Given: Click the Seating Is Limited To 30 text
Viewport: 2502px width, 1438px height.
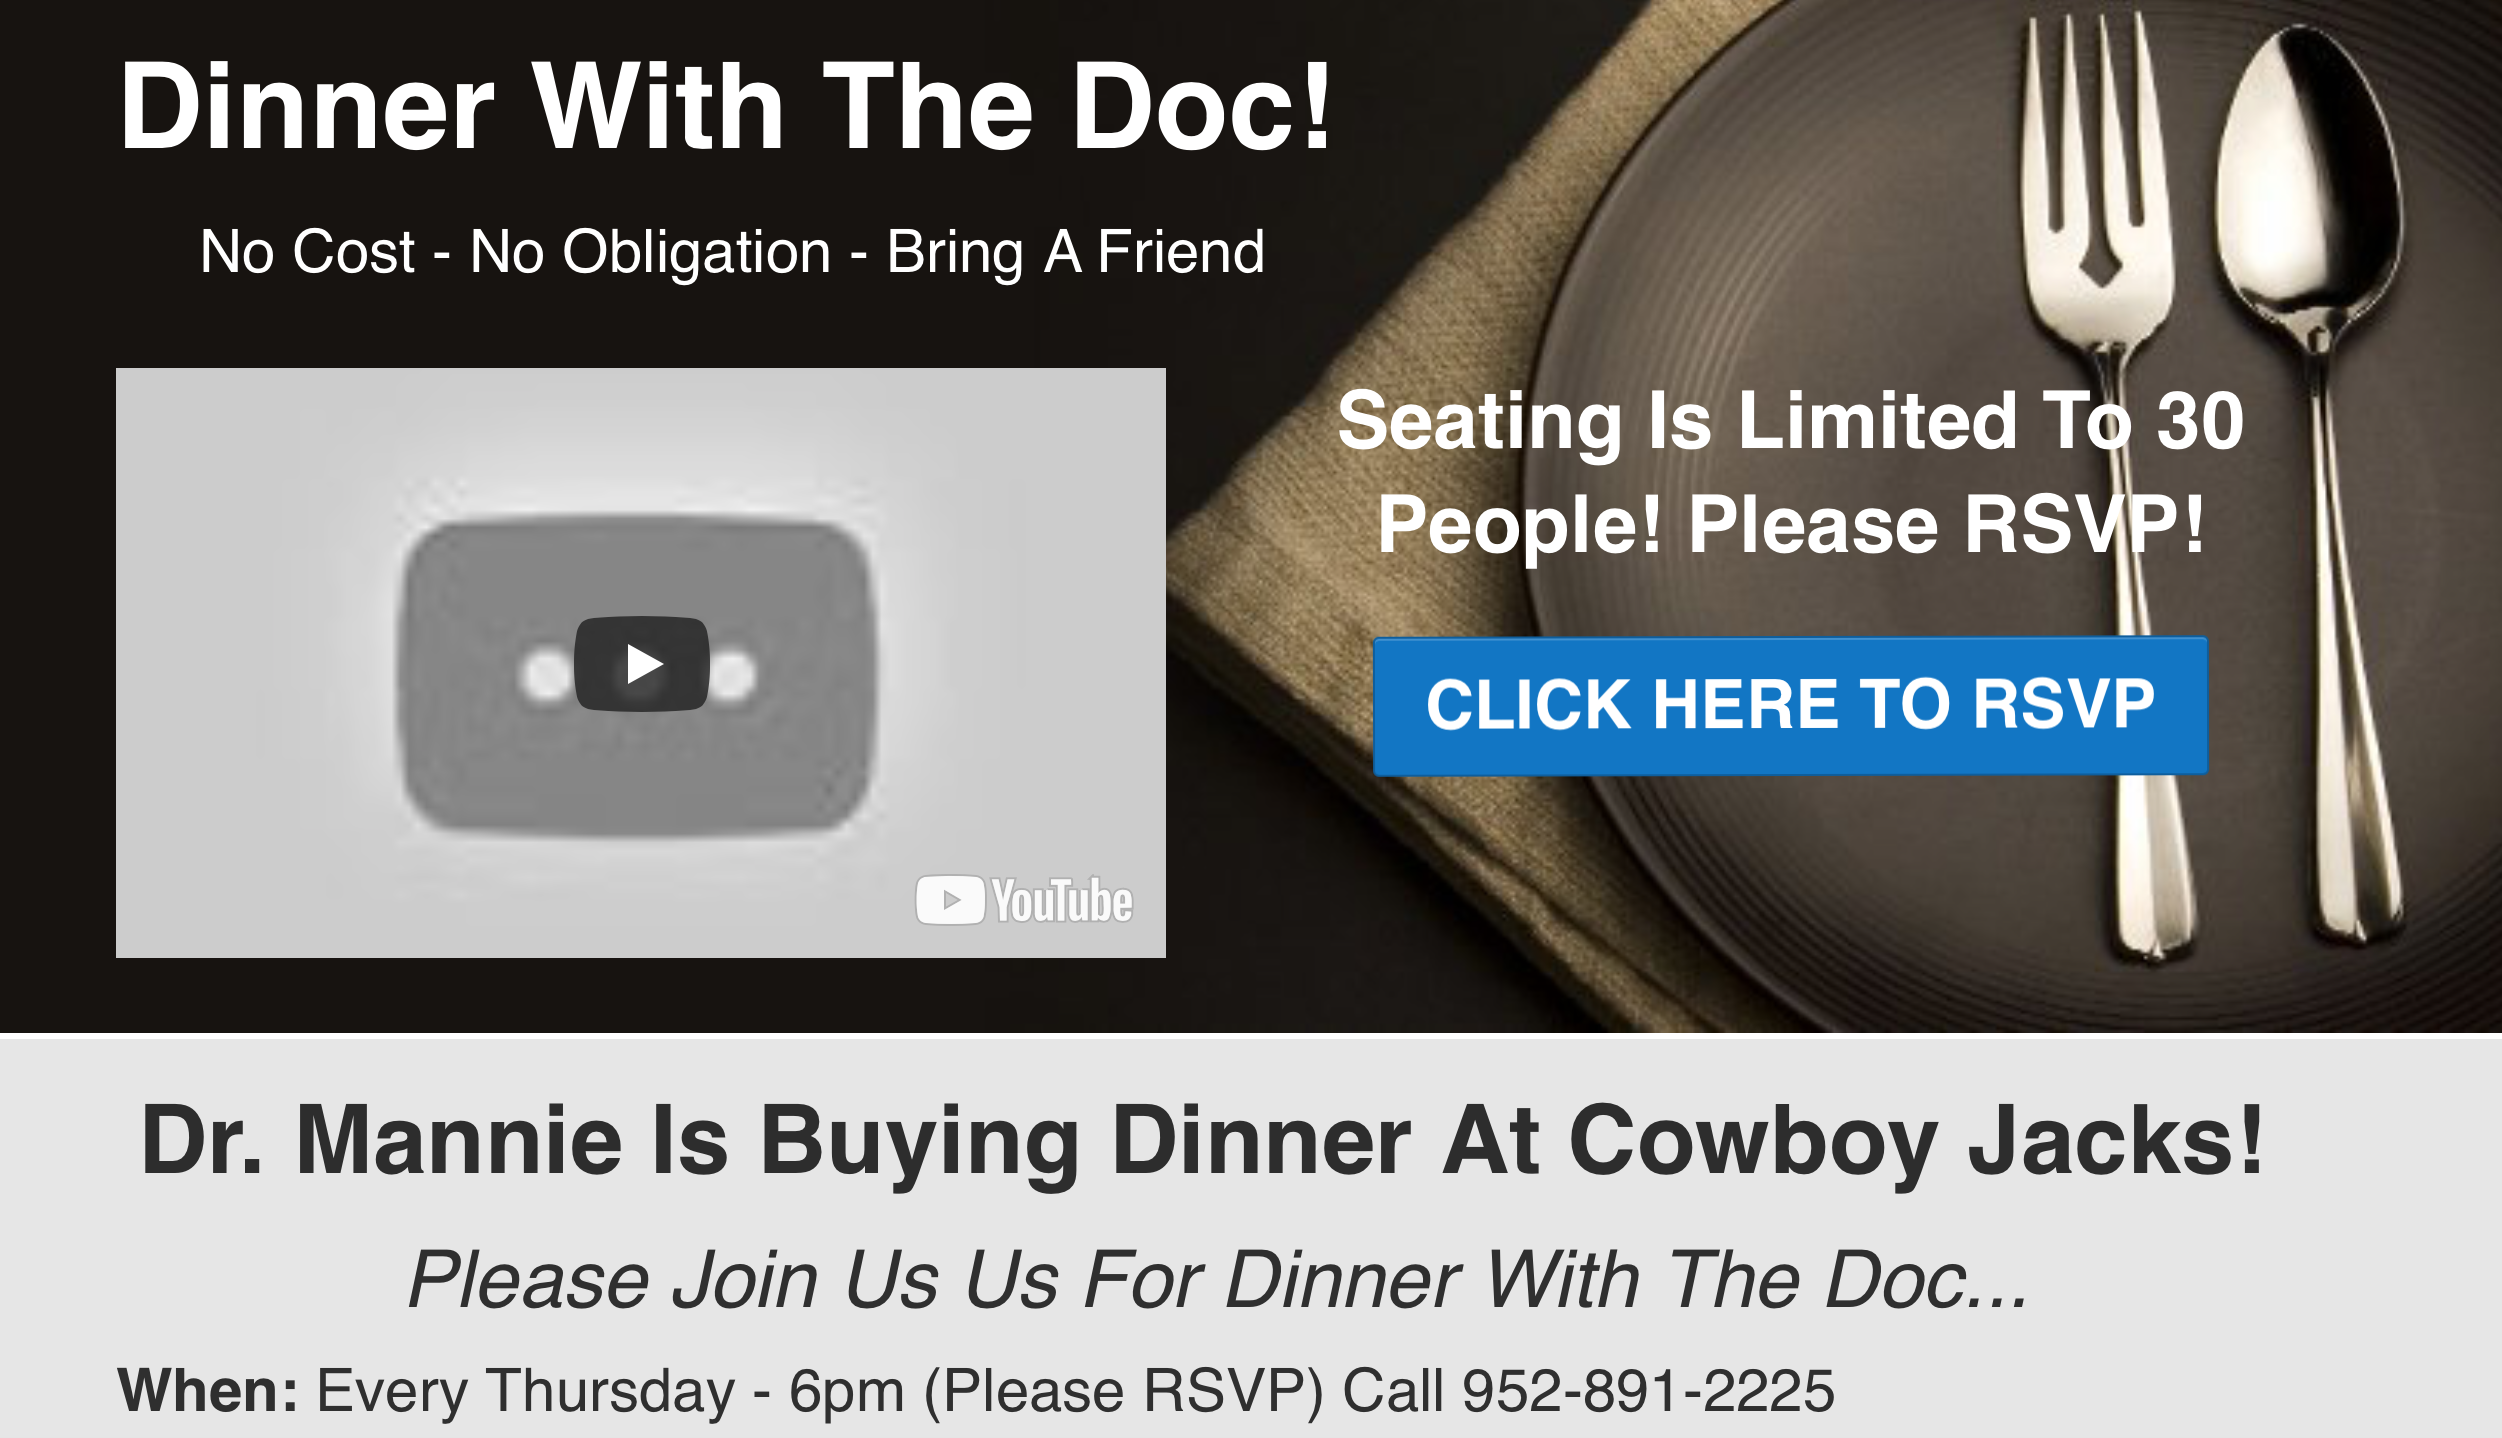Looking at the screenshot, I should click(1790, 422).
